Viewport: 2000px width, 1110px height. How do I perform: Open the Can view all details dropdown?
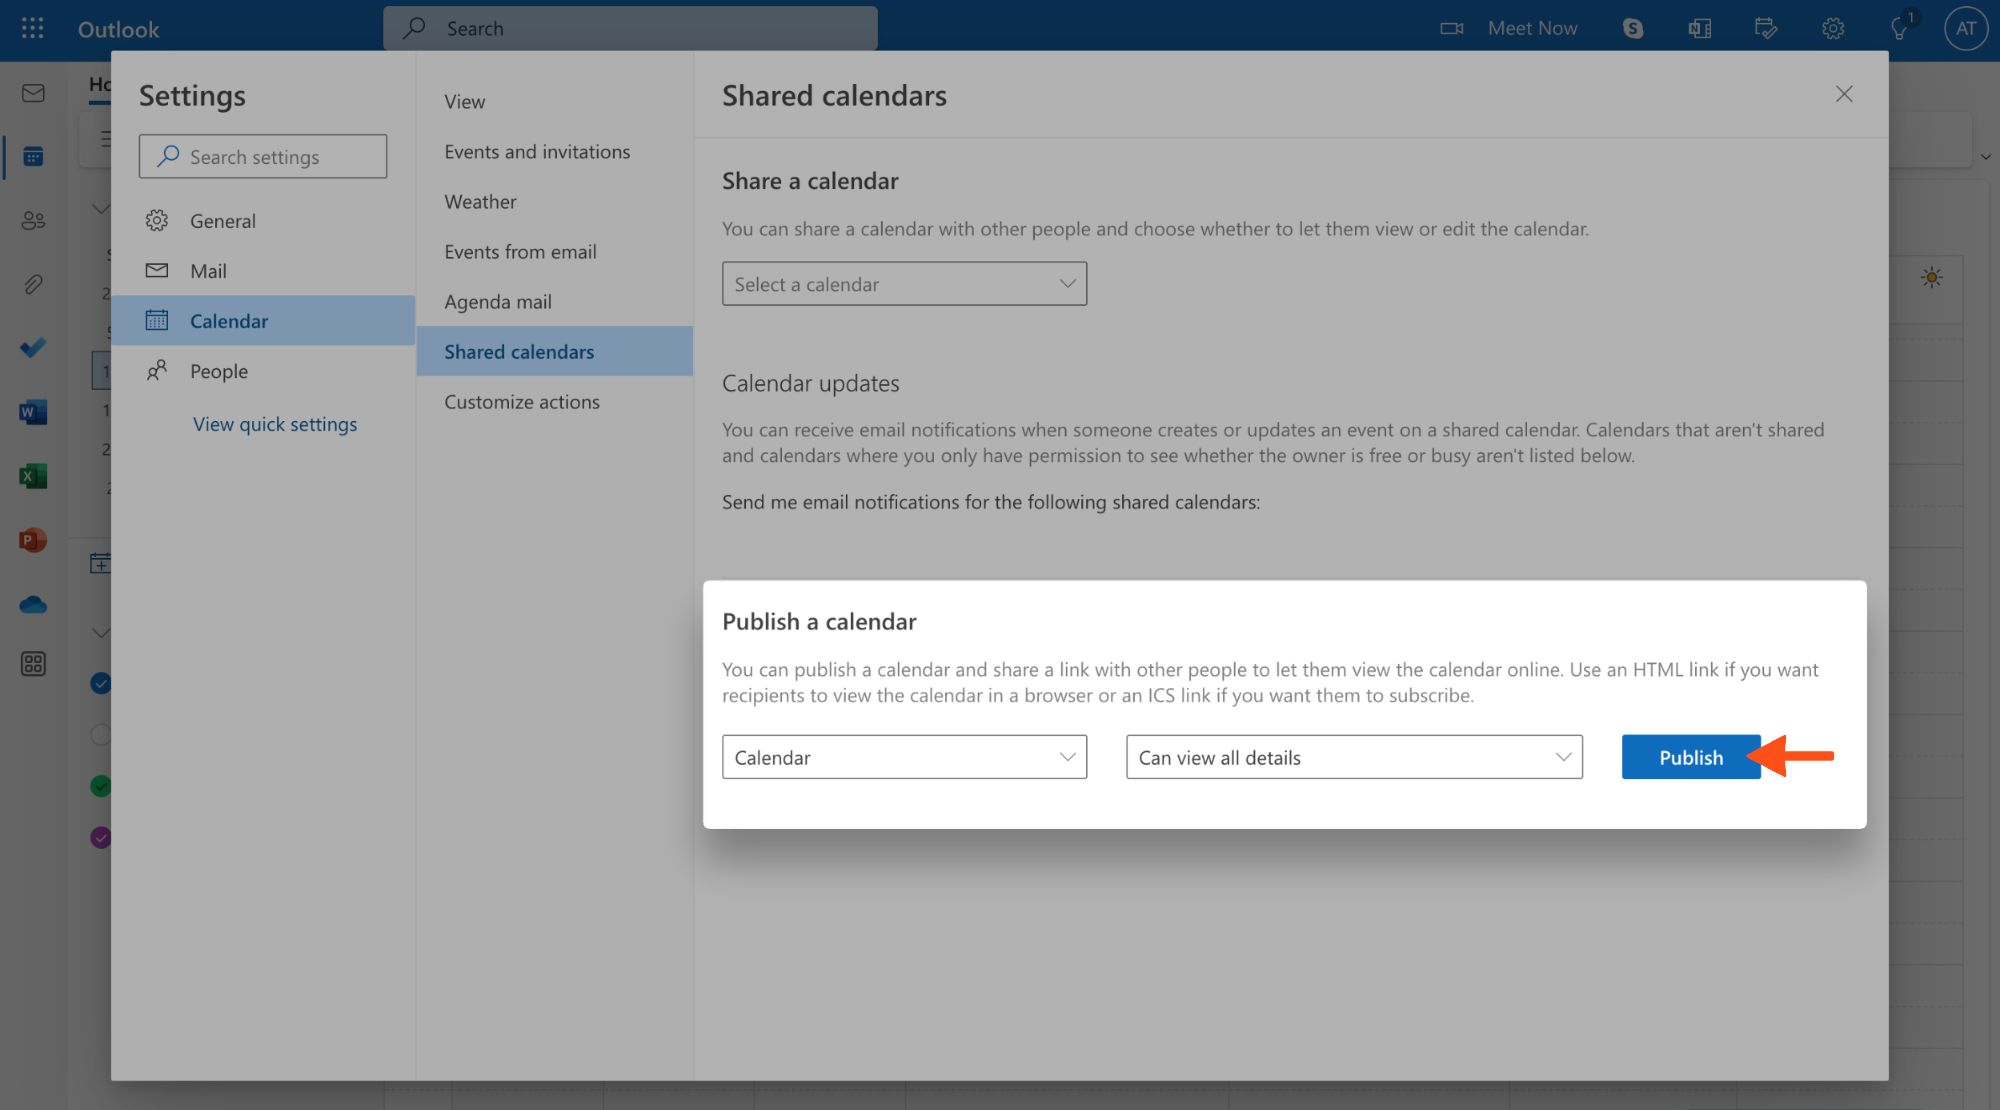click(1354, 757)
